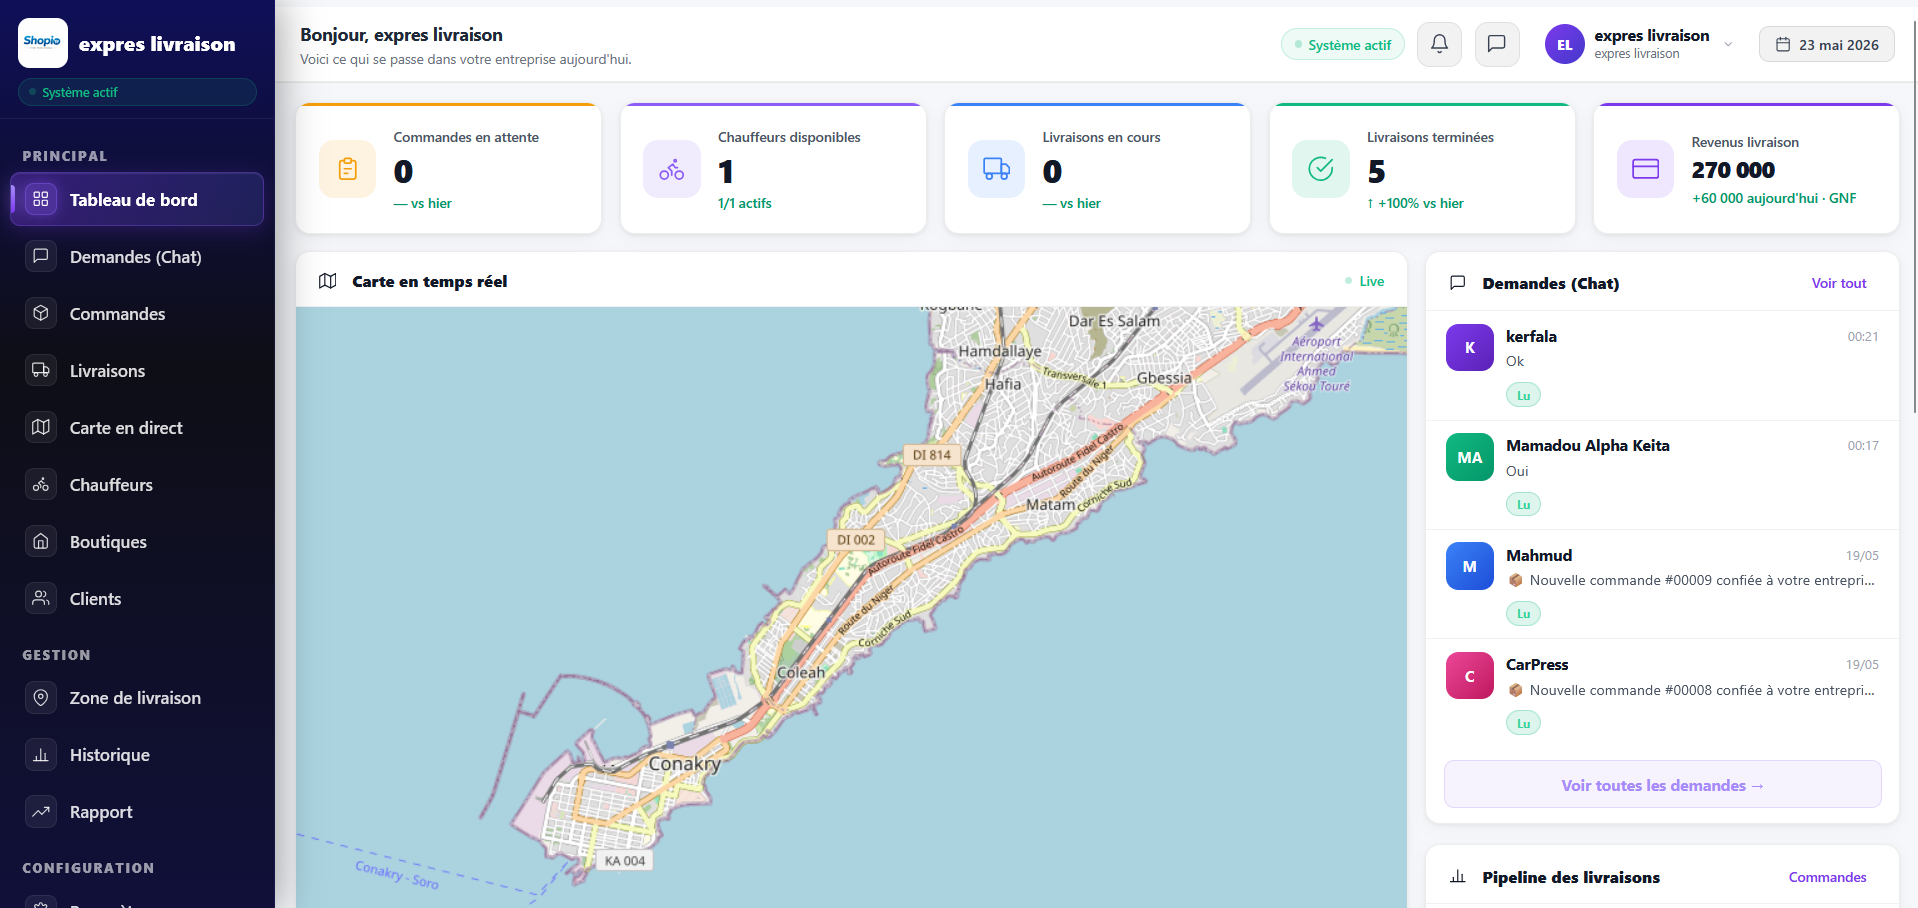Select Tableau de bord in sidebar
The height and width of the screenshot is (908, 1918).
[137, 199]
